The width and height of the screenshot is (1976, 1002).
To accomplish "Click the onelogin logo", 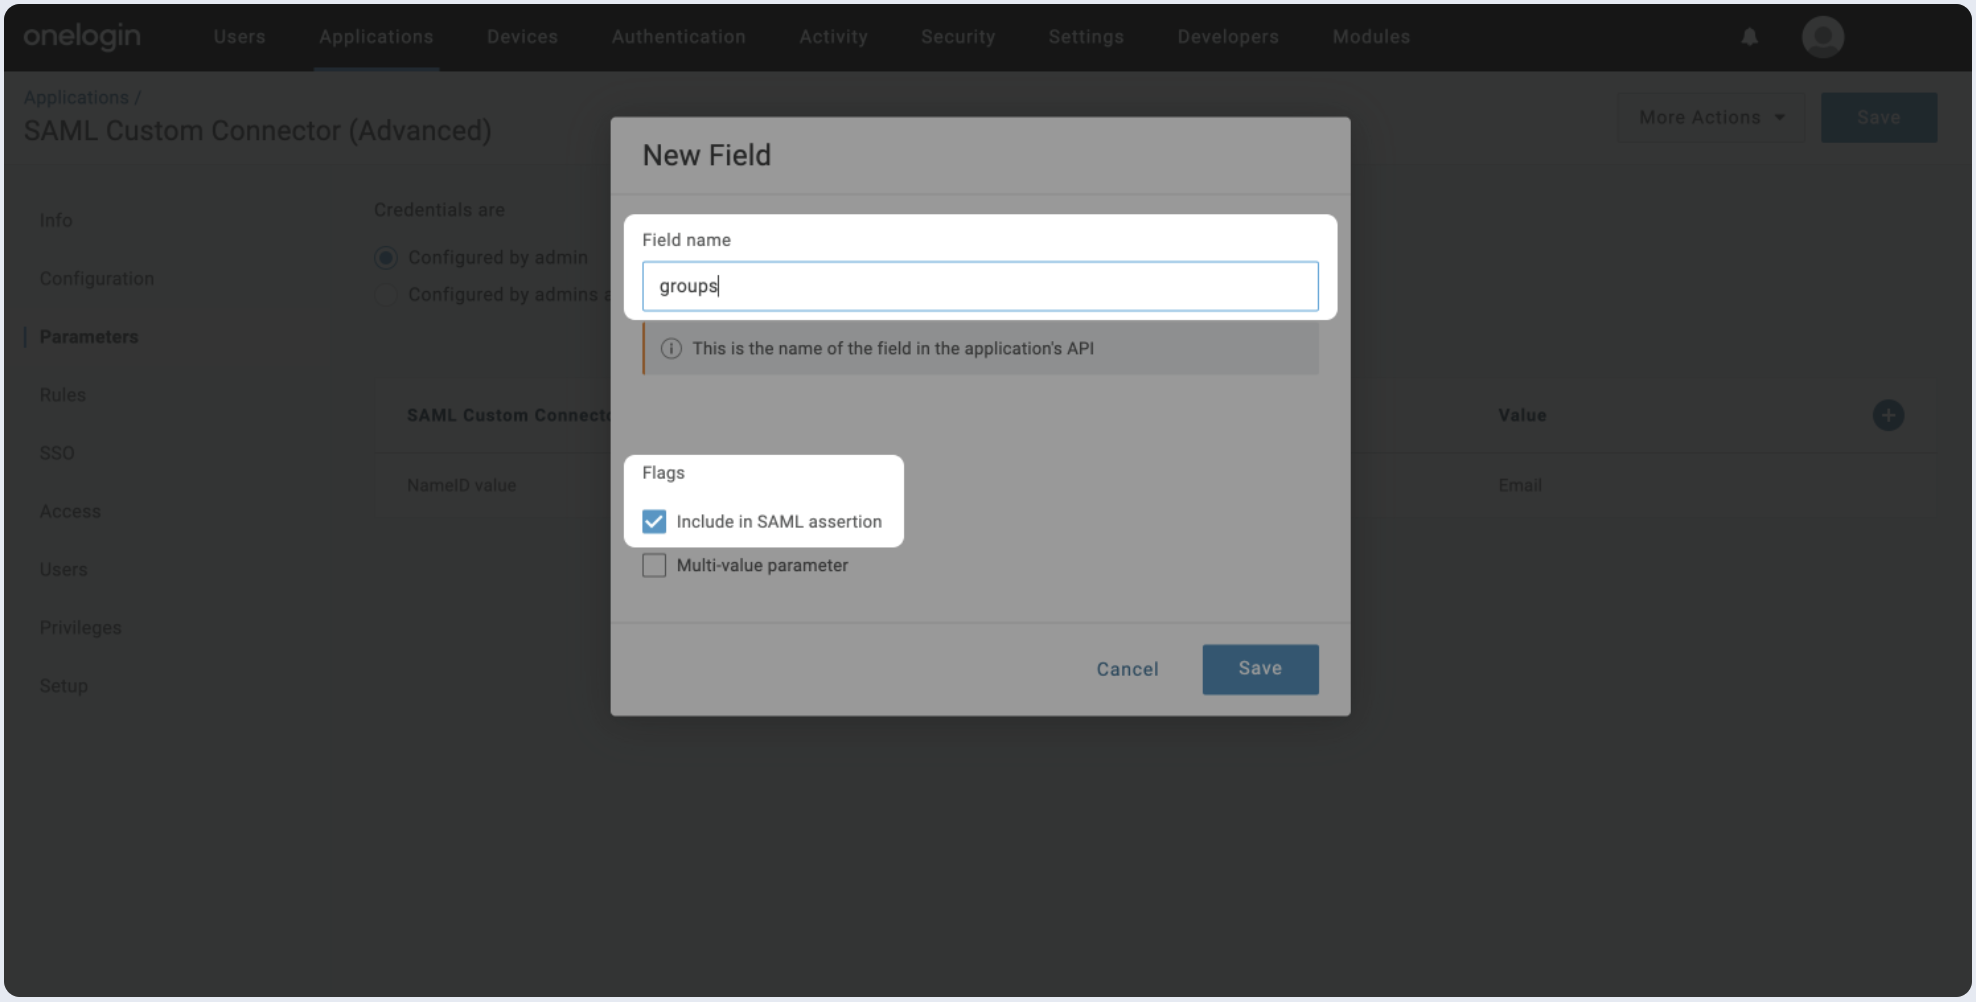I will pyautogui.click(x=82, y=37).
